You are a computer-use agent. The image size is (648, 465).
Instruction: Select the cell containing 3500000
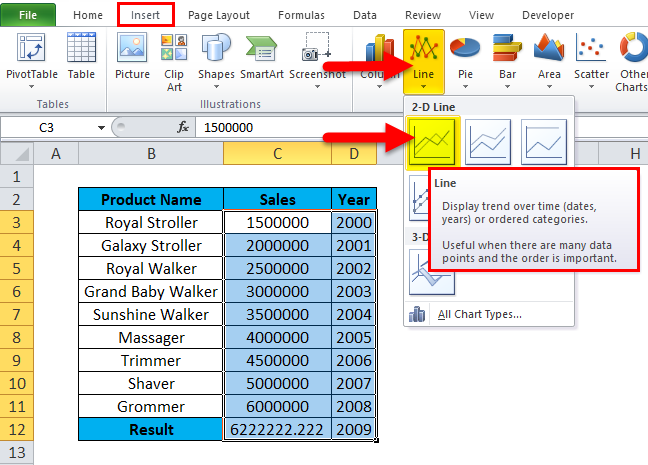click(x=277, y=315)
